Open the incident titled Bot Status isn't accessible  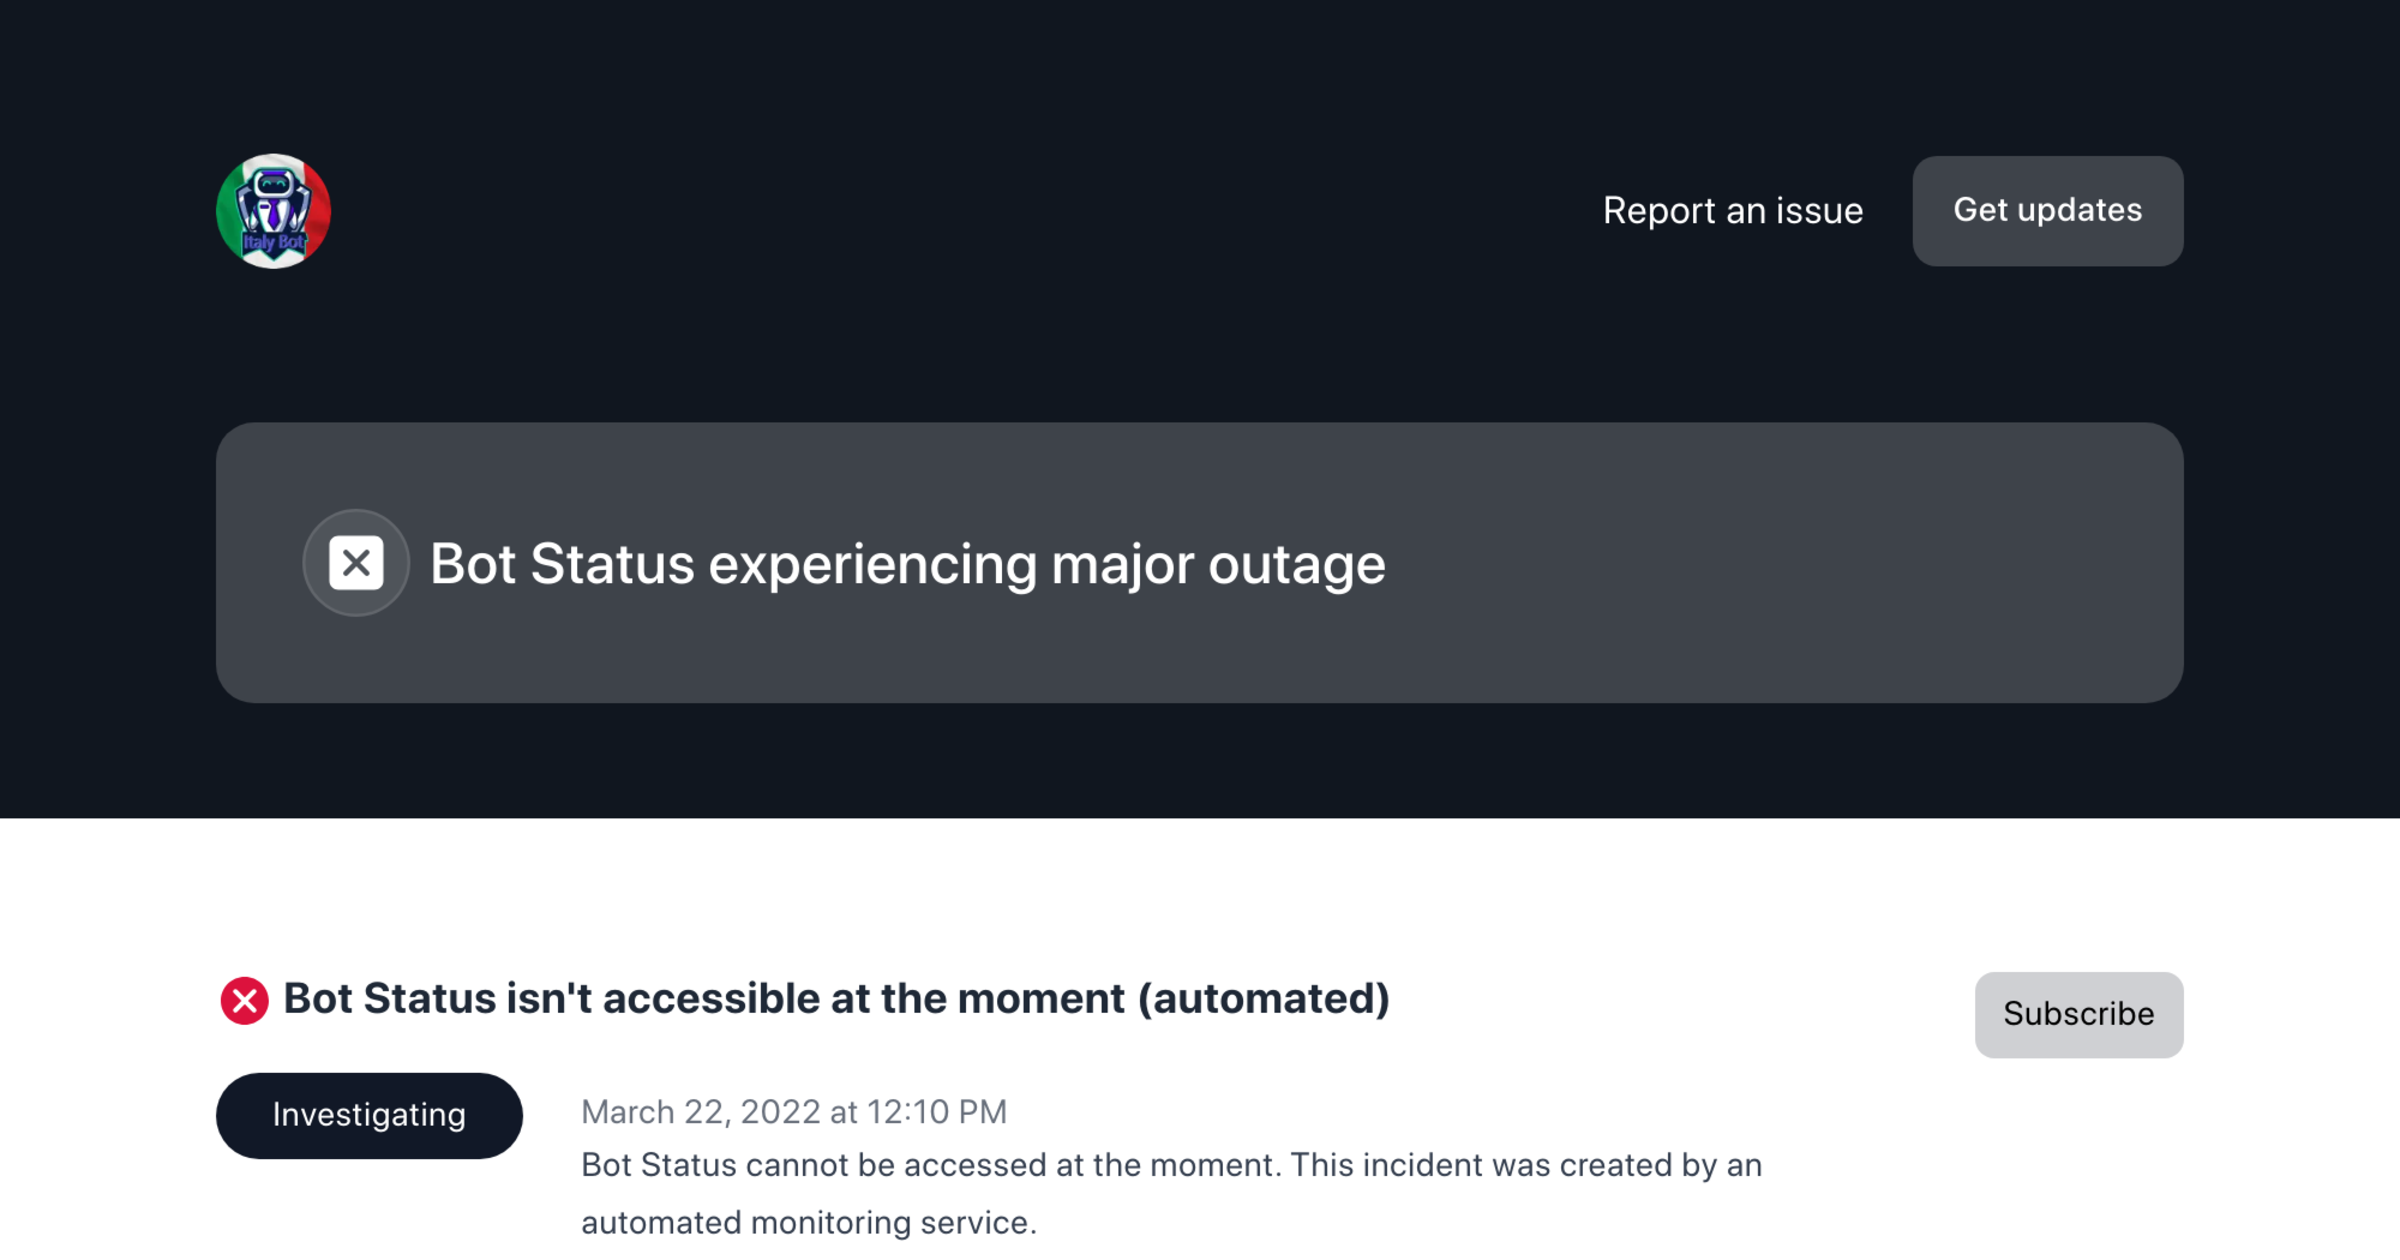tap(836, 998)
